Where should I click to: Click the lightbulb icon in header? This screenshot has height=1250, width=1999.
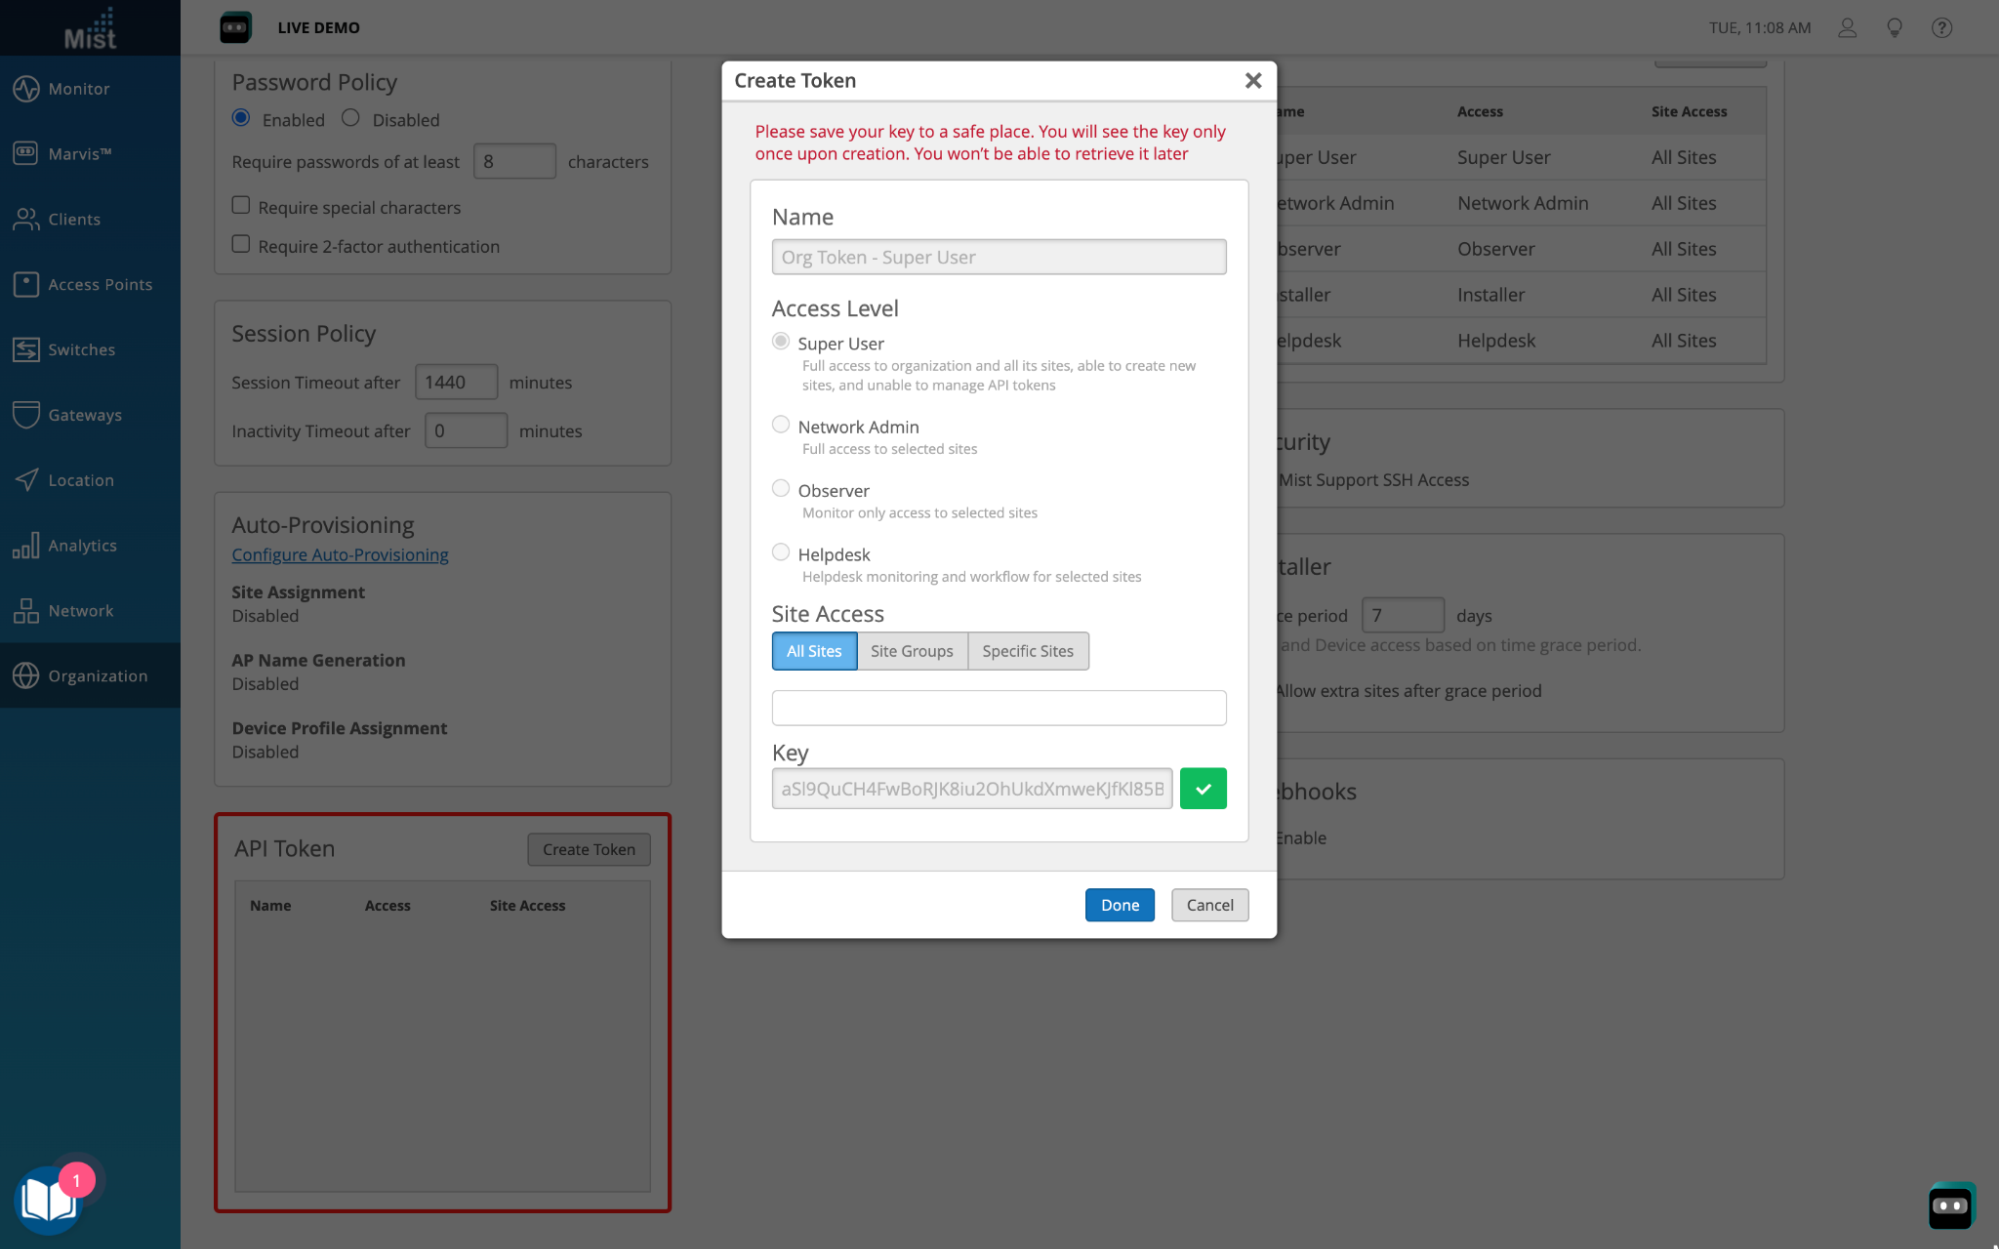1894,28
